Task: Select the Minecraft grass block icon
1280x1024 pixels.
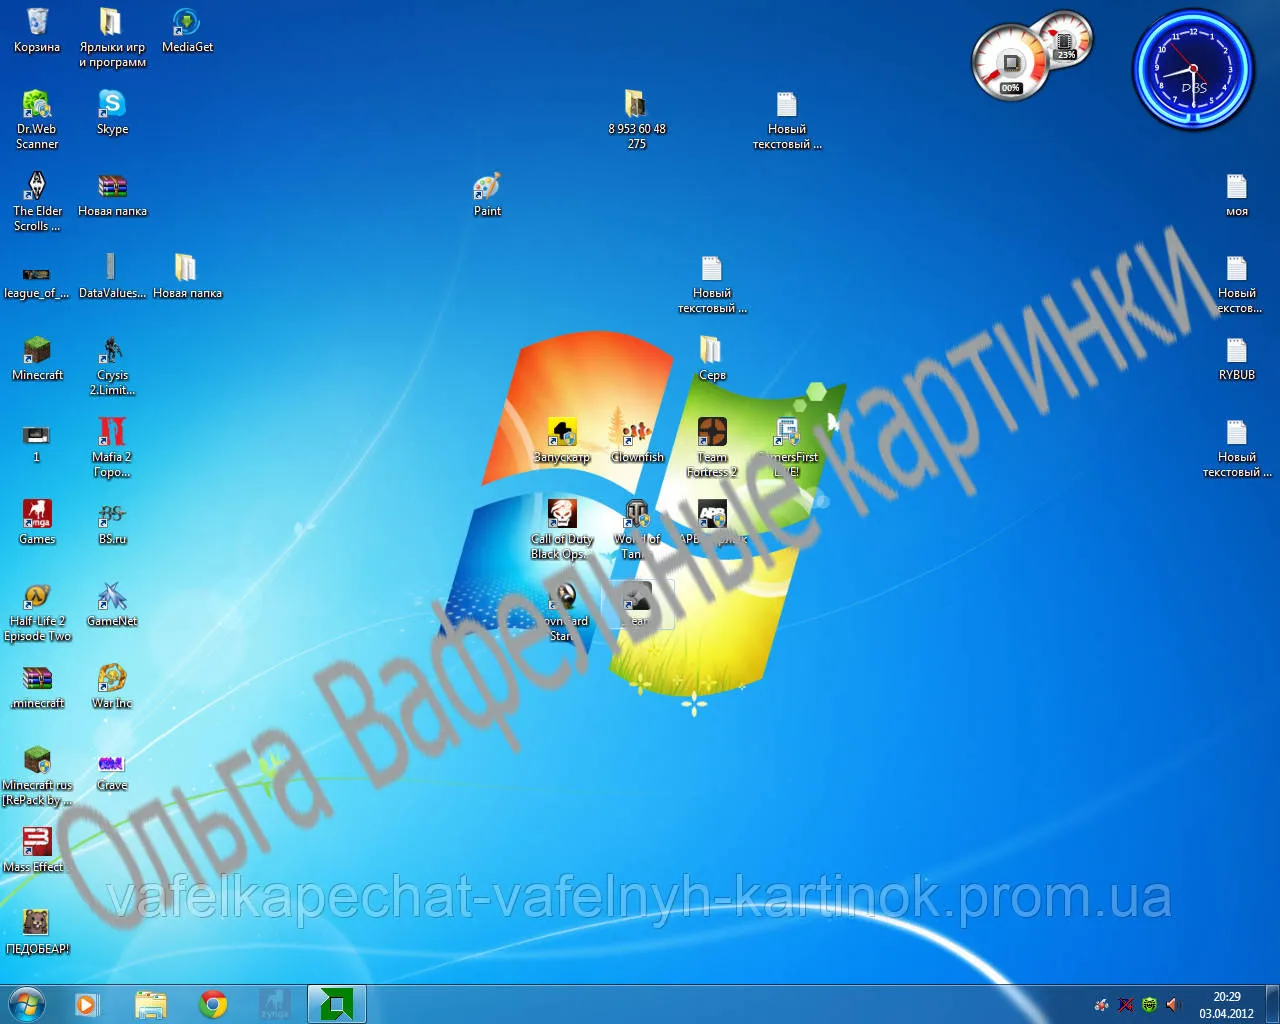Action: coord(37,358)
